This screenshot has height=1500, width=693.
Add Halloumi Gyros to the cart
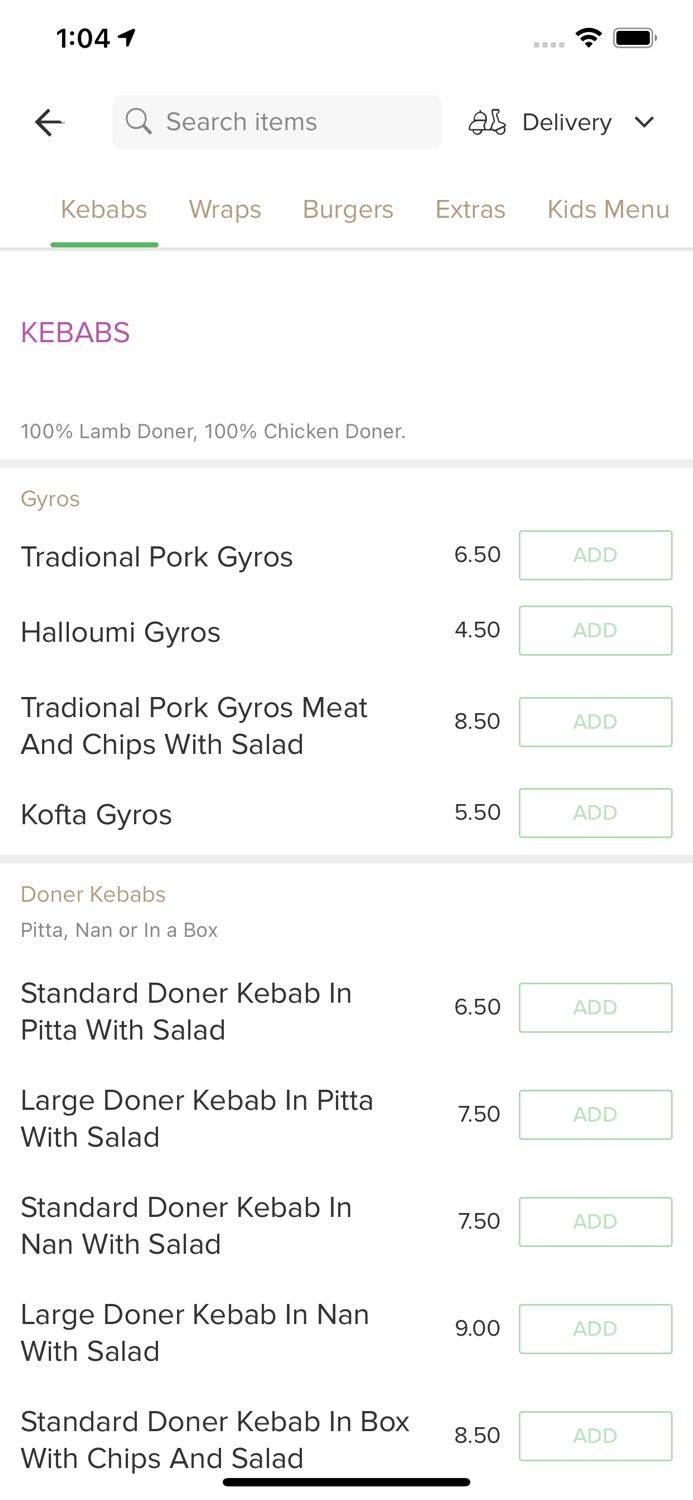pos(595,630)
